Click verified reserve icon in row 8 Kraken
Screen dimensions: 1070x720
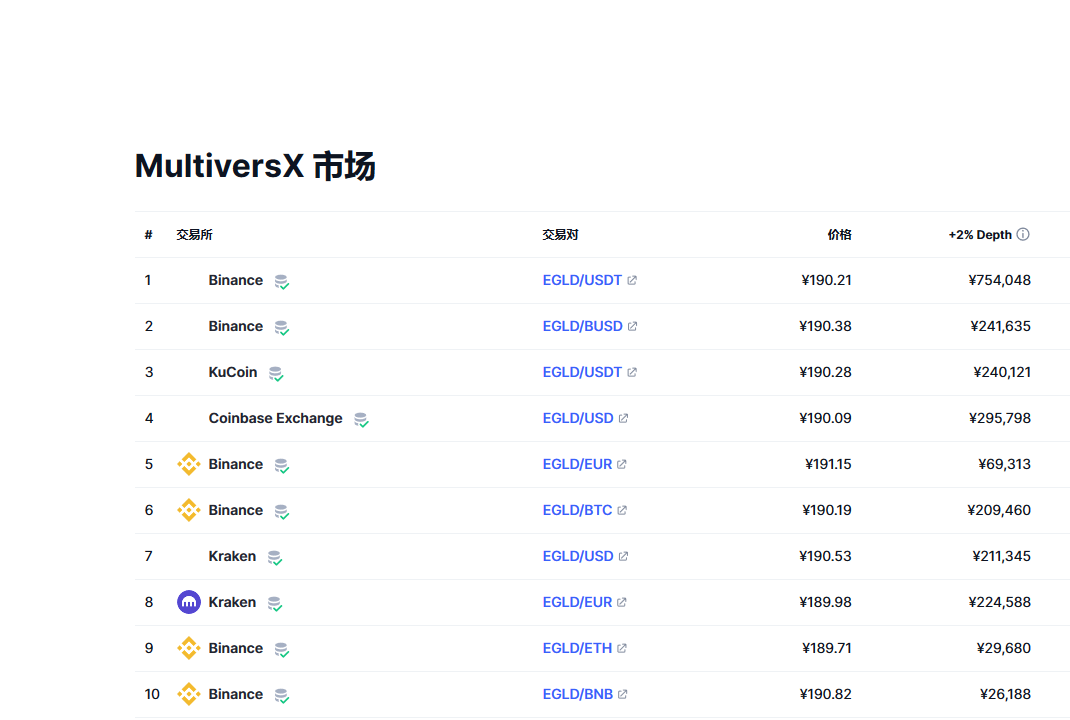(x=274, y=603)
